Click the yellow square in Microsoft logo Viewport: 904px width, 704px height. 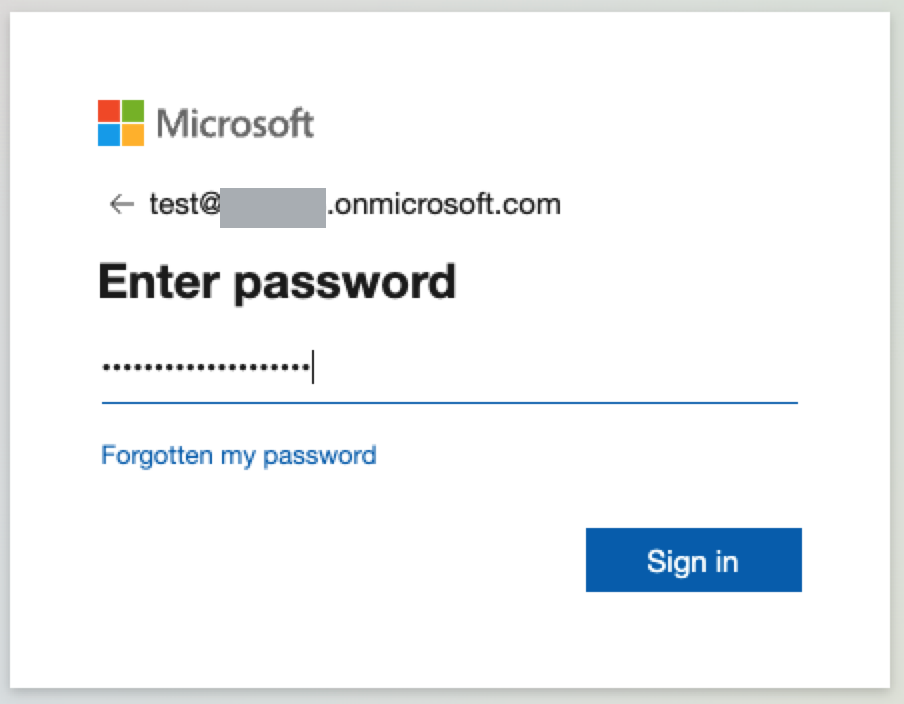[133, 135]
